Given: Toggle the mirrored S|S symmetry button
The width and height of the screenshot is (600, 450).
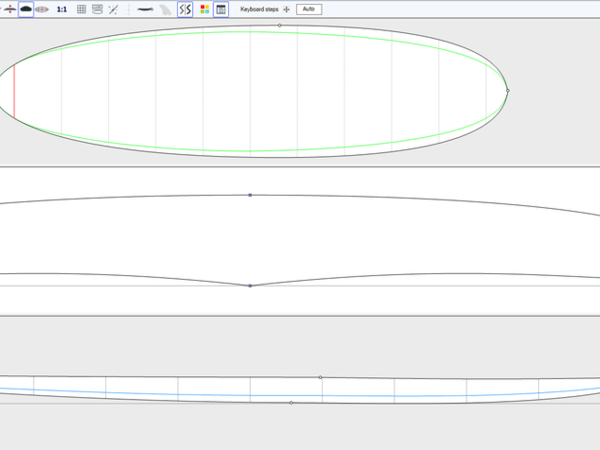Looking at the screenshot, I should coord(185,9).
